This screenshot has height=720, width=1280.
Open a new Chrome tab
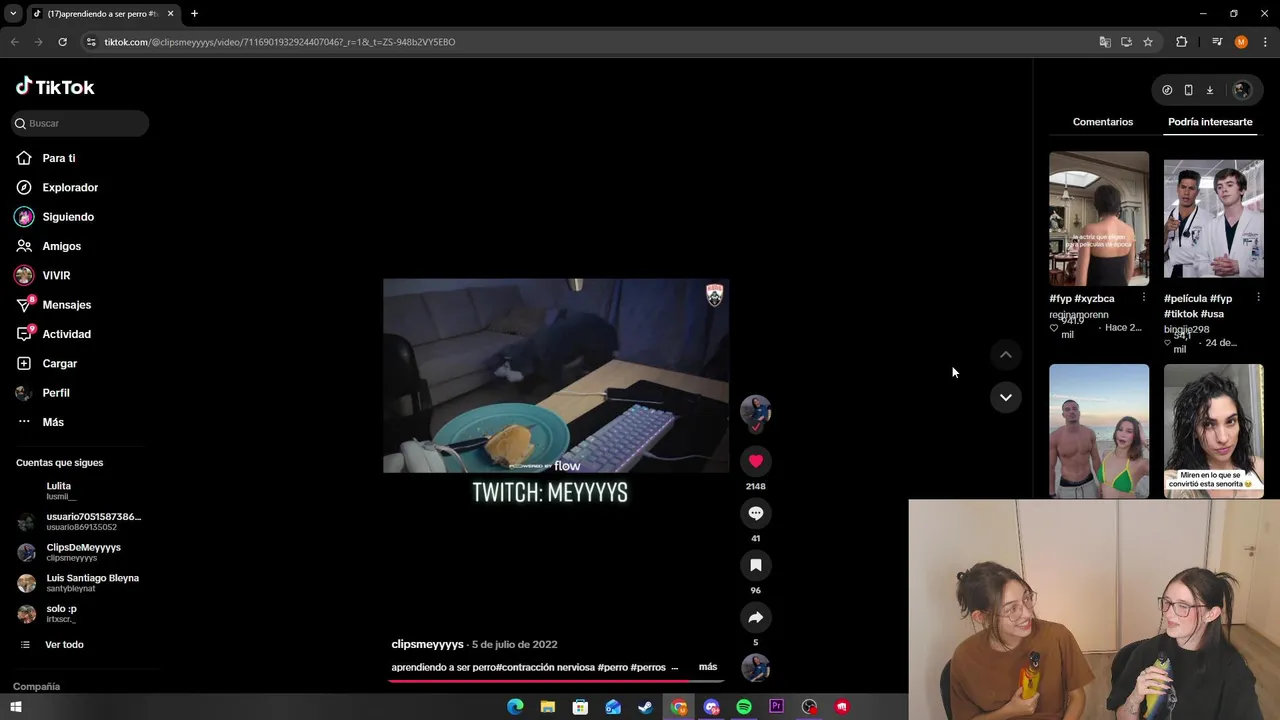(194, 13)
